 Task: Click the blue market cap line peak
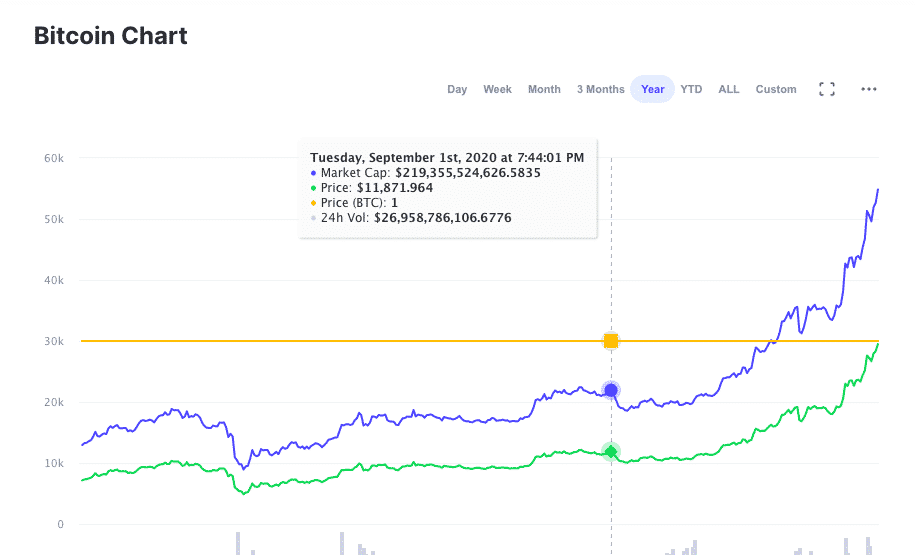coord(878,190)
